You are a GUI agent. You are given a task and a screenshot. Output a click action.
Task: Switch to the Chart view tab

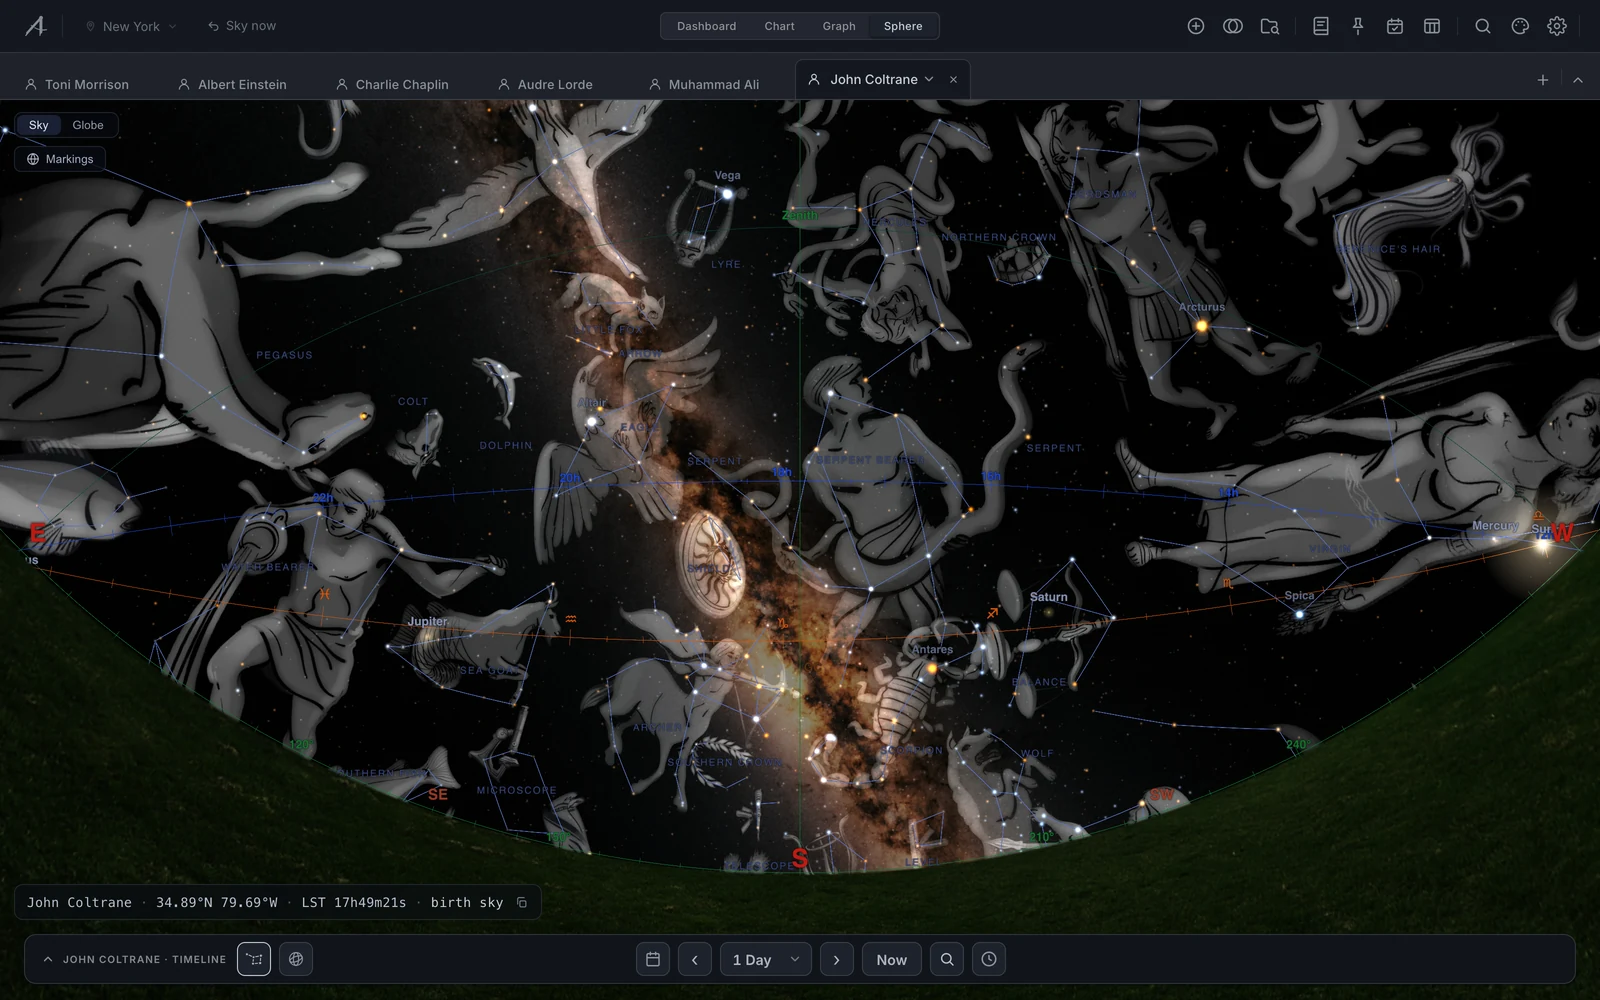[x=780, y=26]
